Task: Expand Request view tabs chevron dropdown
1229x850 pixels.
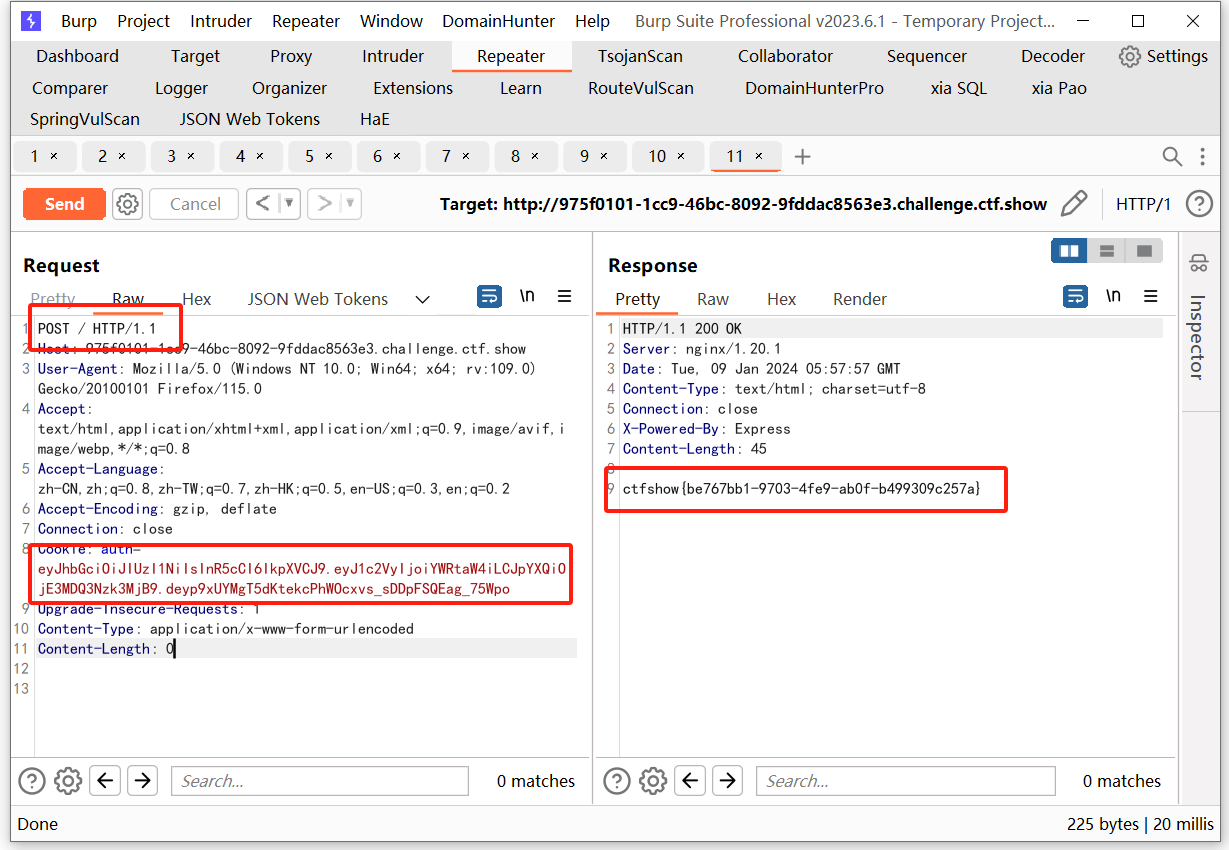Action: tap(422, 299)
